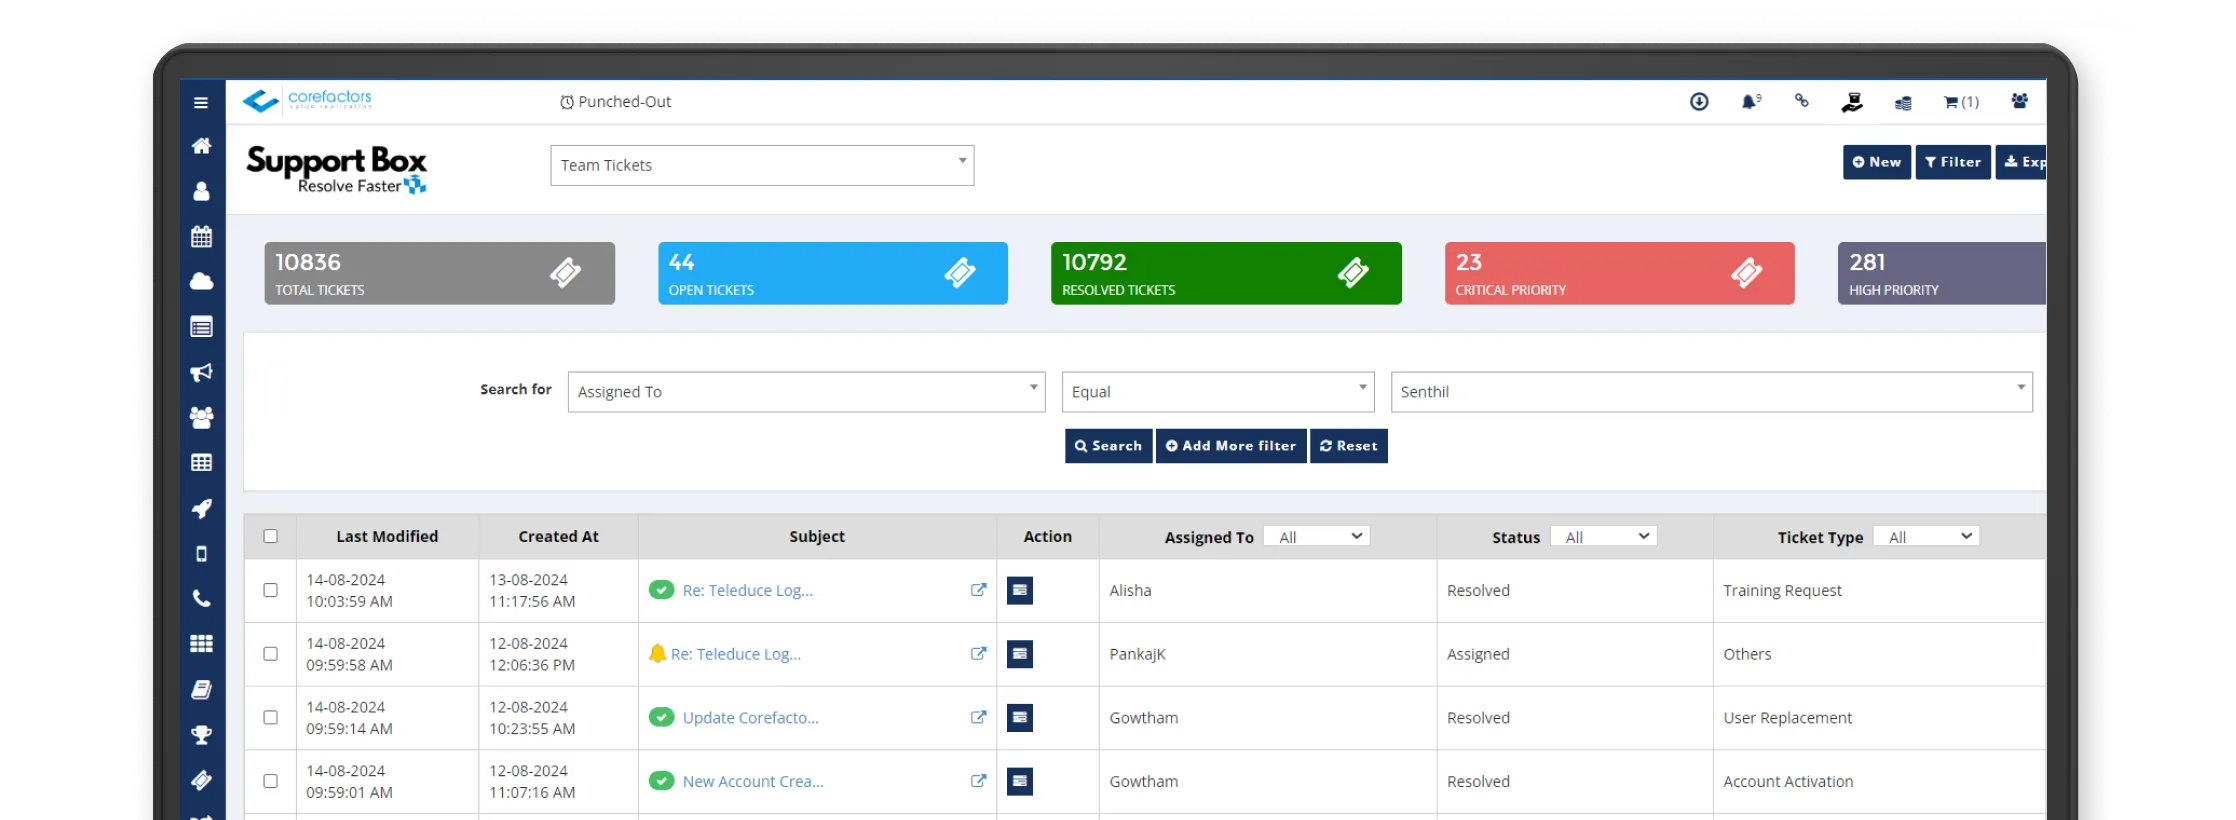
Task: Open the book sidebar icon
Action: coord(201,689)
